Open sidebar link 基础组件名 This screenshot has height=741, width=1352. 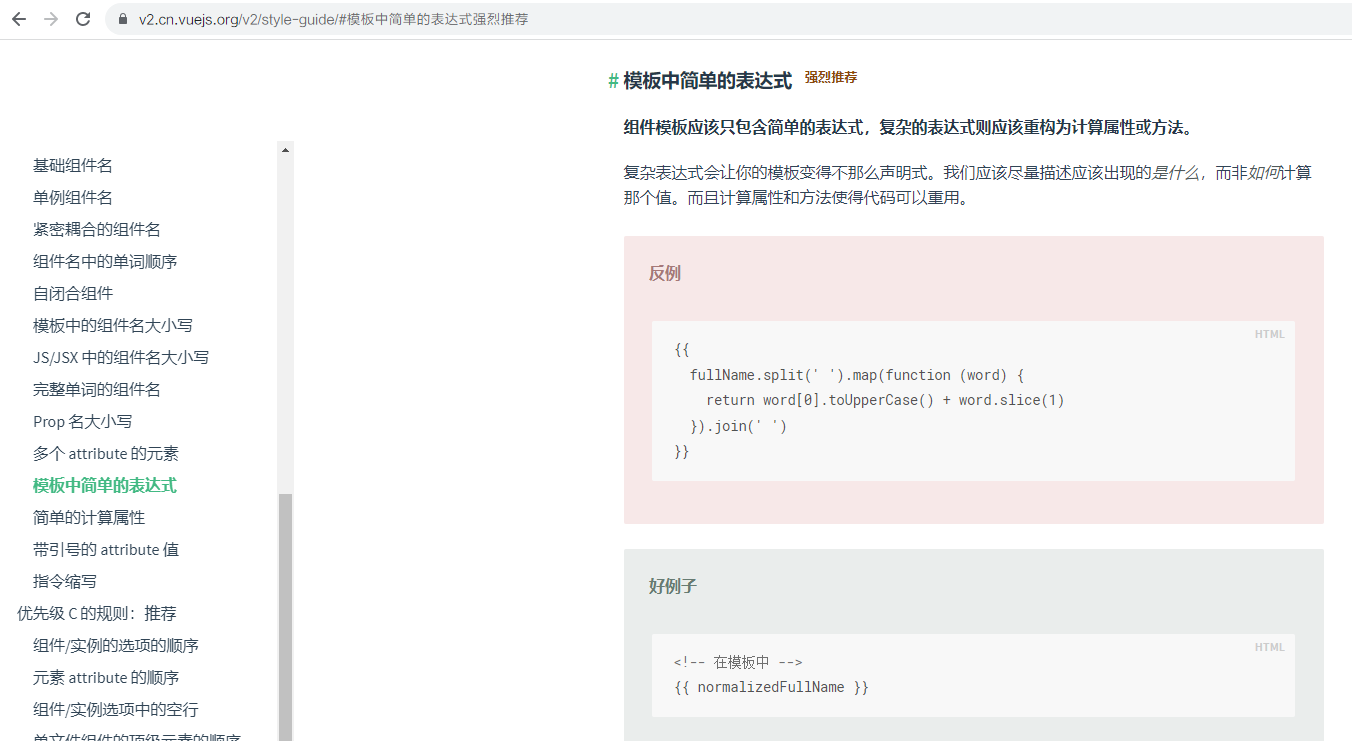(x=73, y=165)
